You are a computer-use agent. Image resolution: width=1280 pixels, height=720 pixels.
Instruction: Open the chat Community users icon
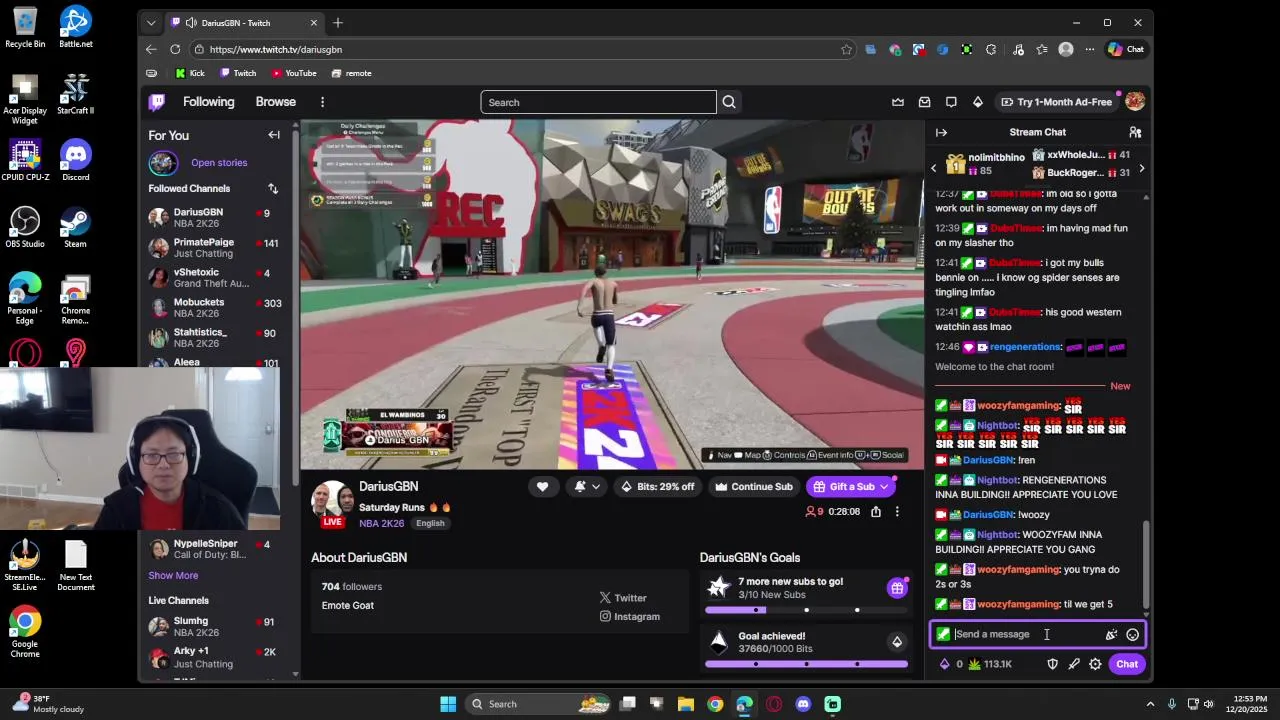coord(1135,132)
